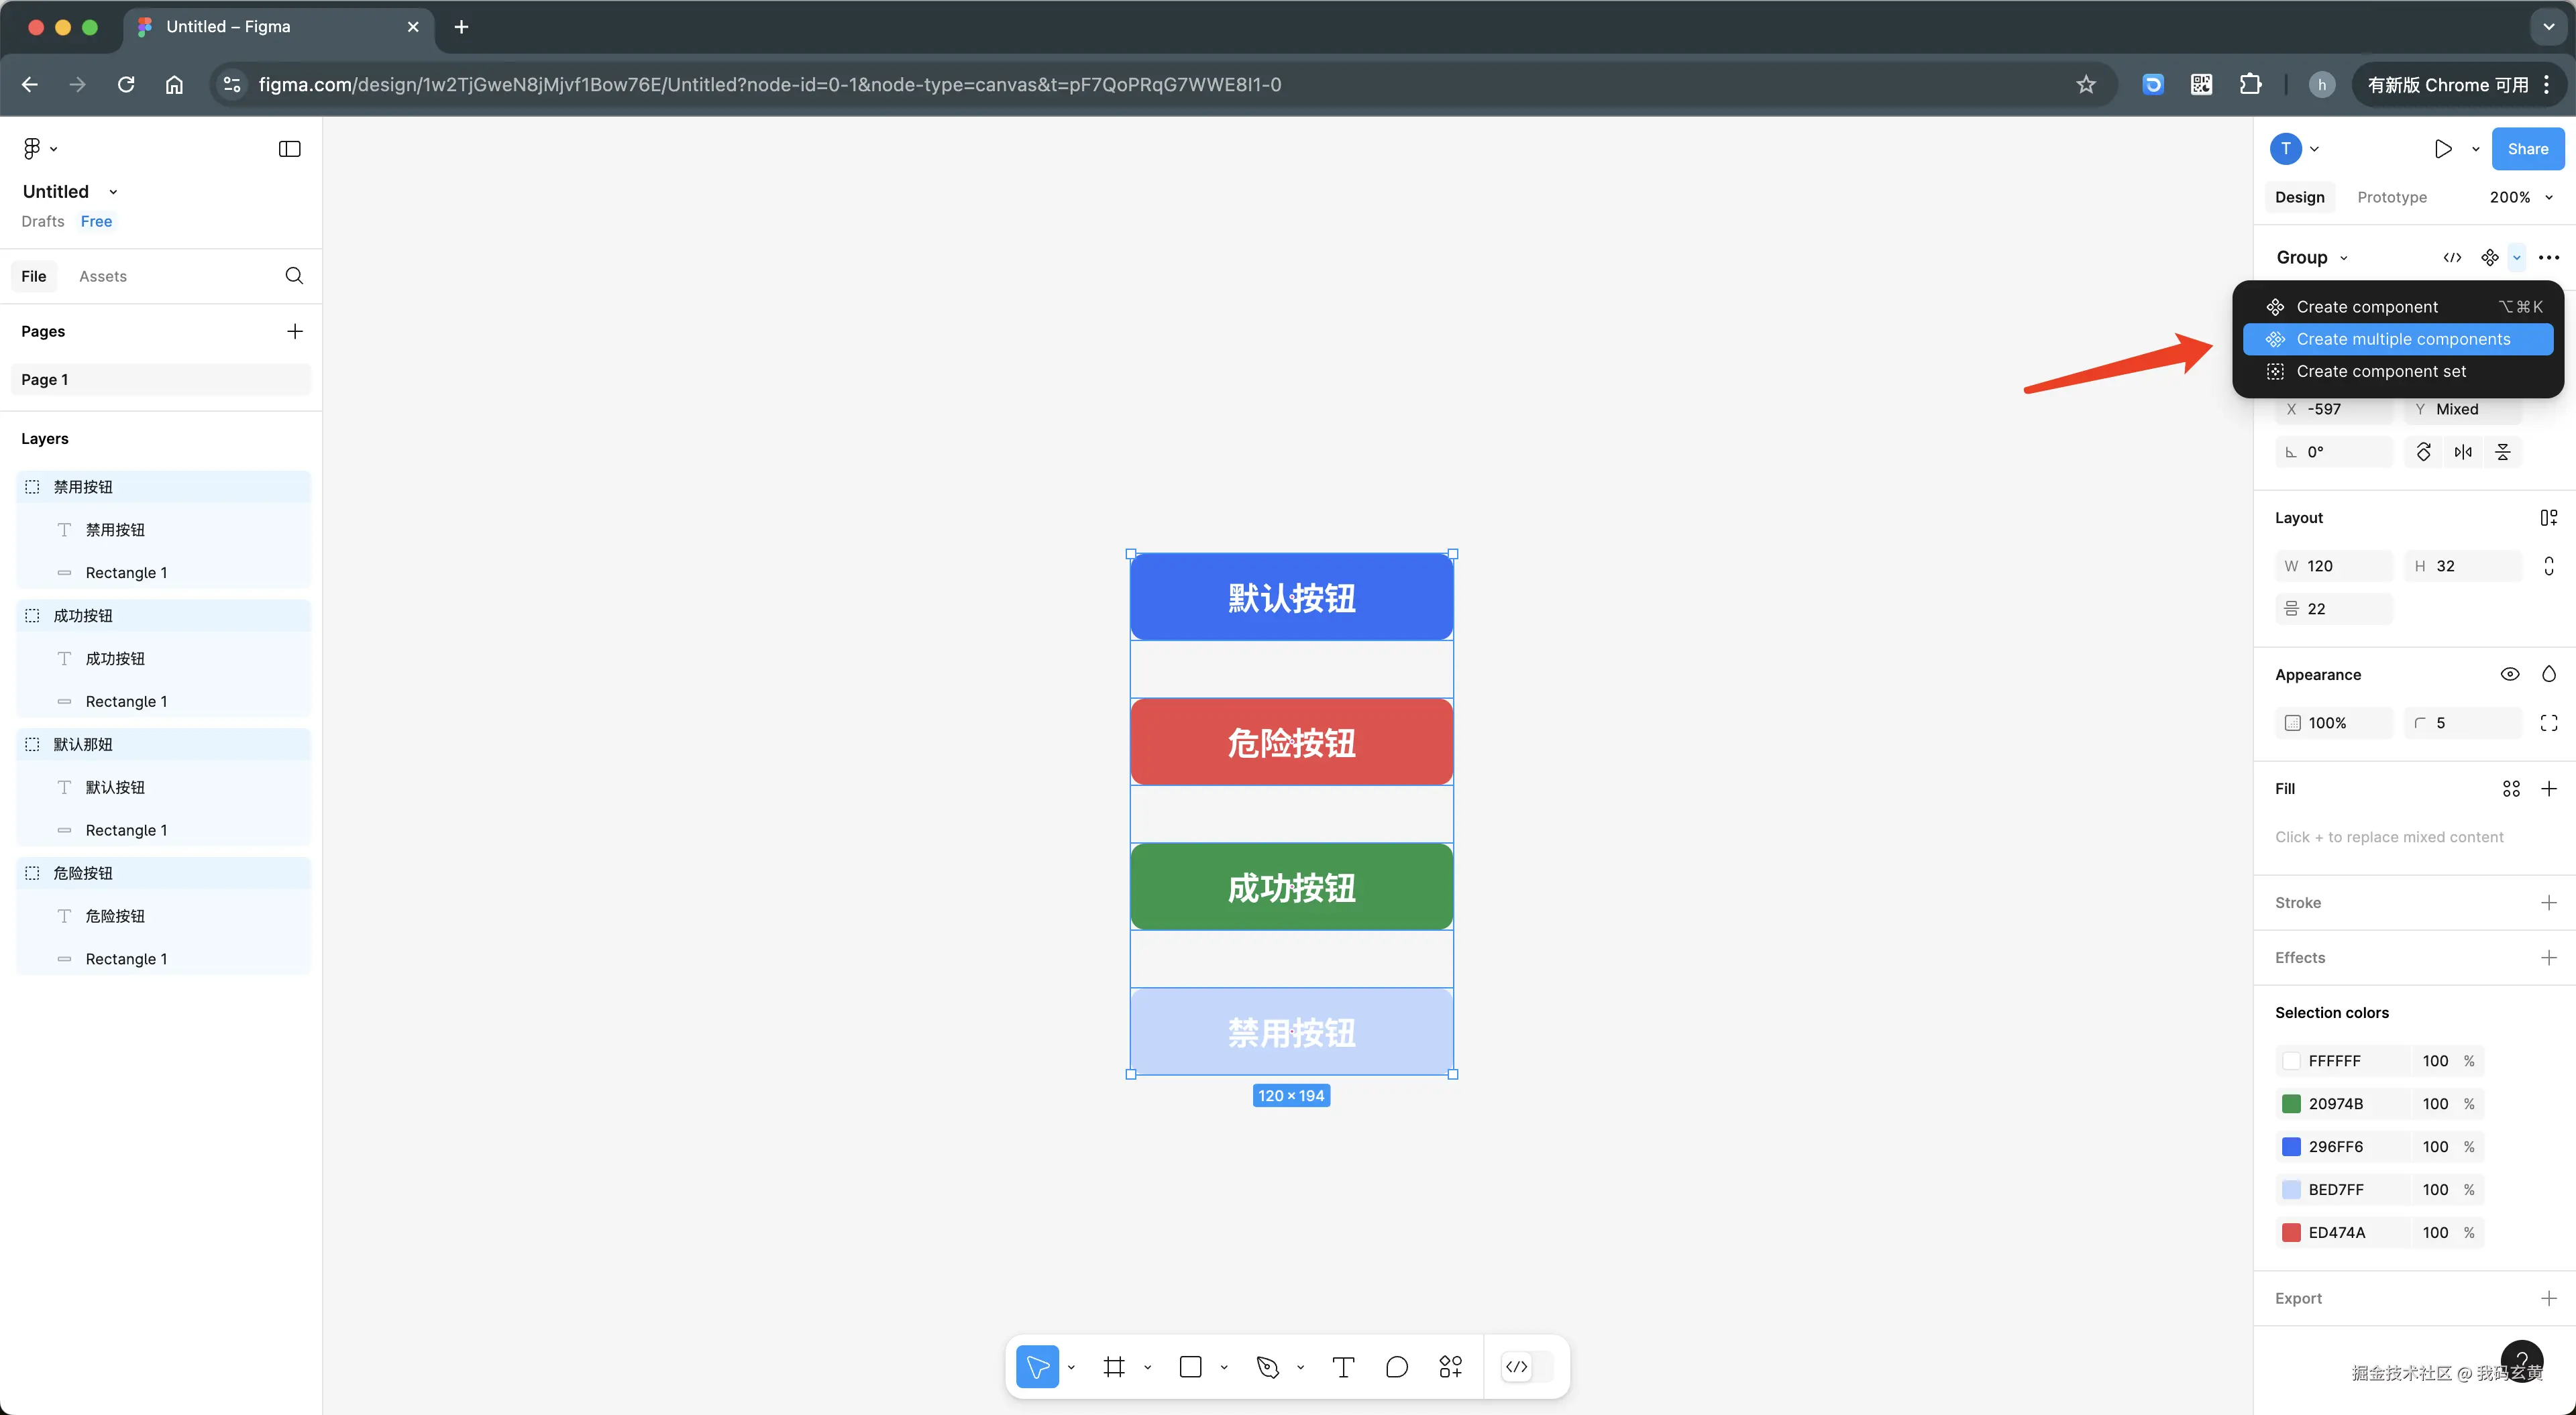Switch to the Prototype tab
Viewport: 2576px width, 1415px height.
point(2391,197)
